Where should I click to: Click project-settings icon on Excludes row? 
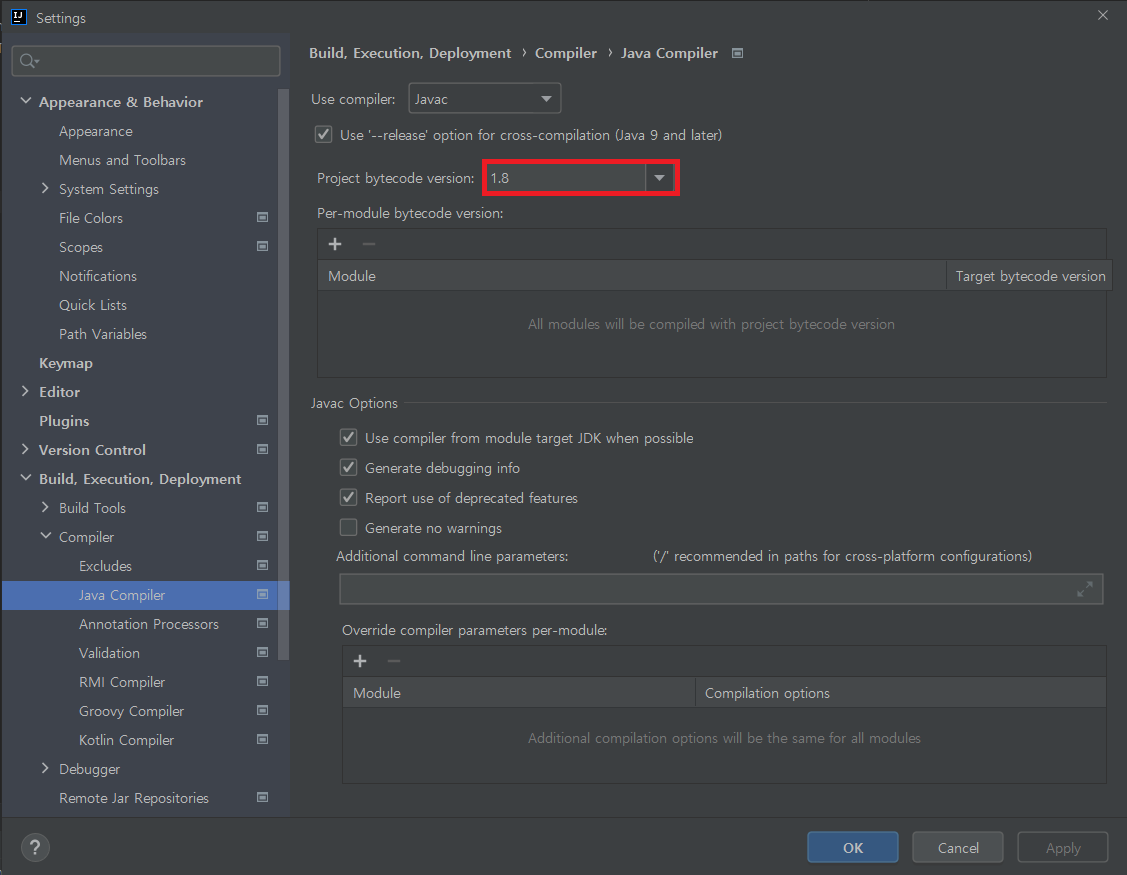coord(262,566)
